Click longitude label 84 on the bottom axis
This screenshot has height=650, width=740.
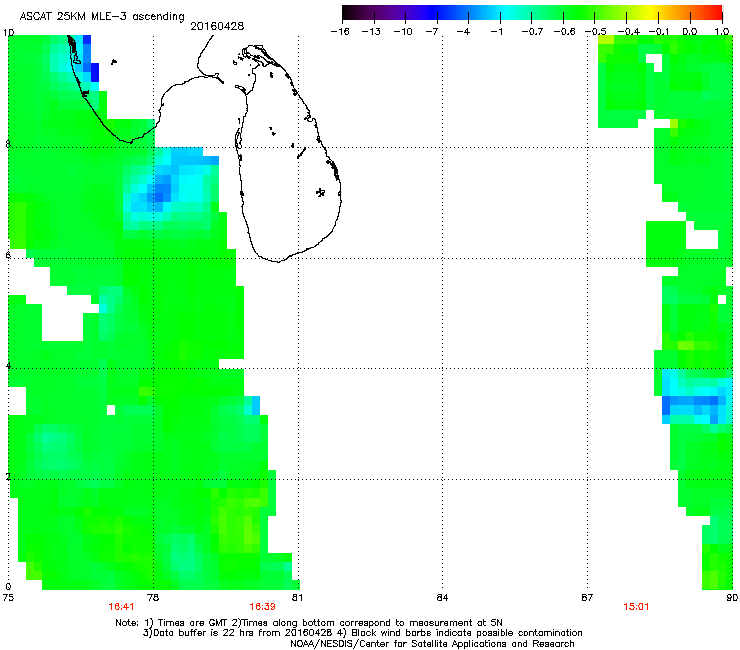(x=442, y=598)
